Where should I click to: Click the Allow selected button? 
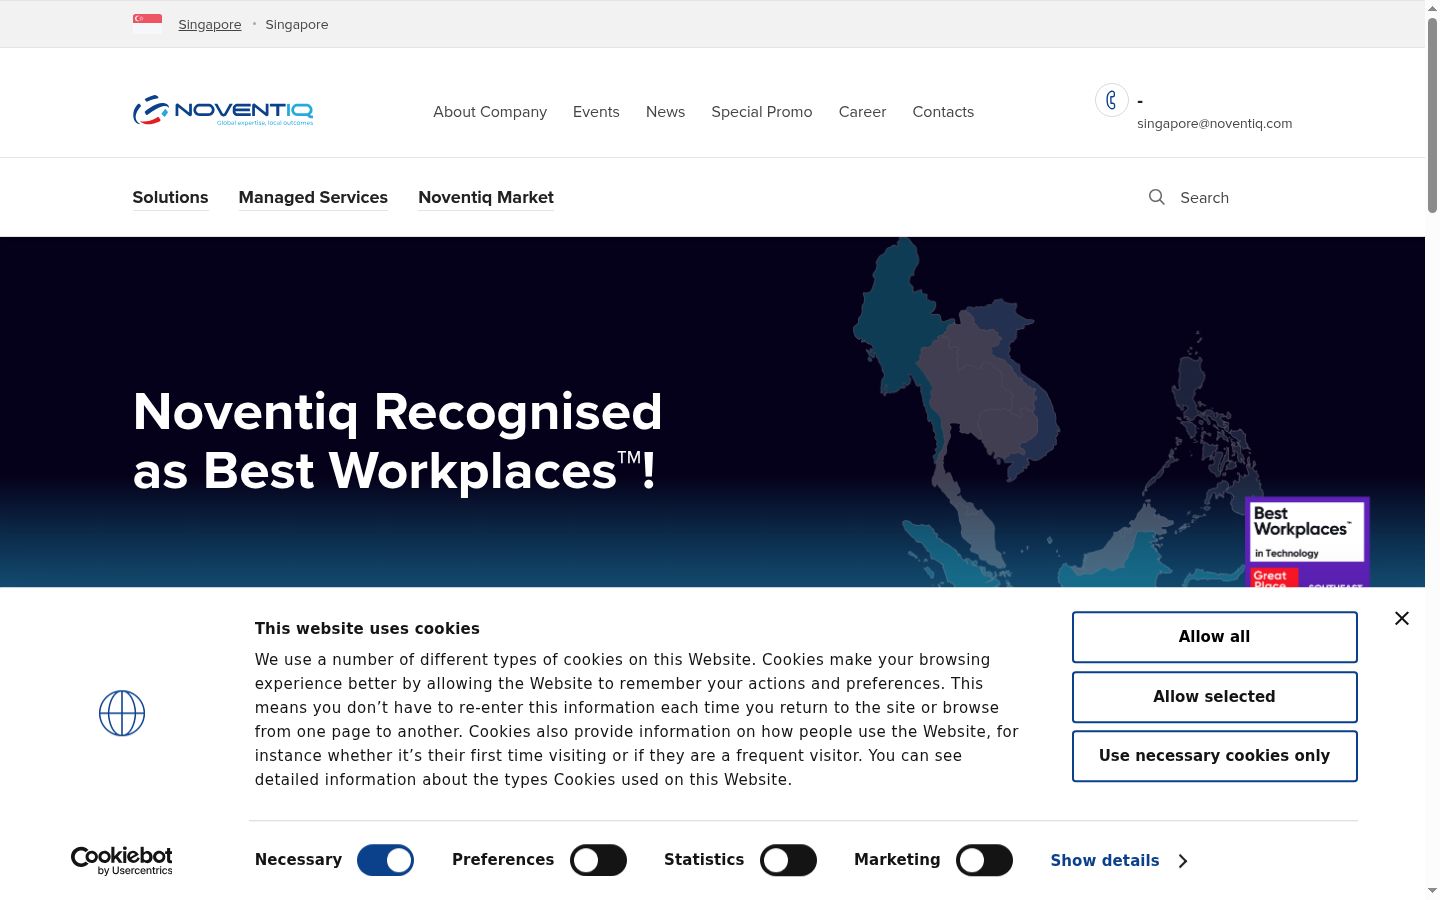[x=1214, y=697]
